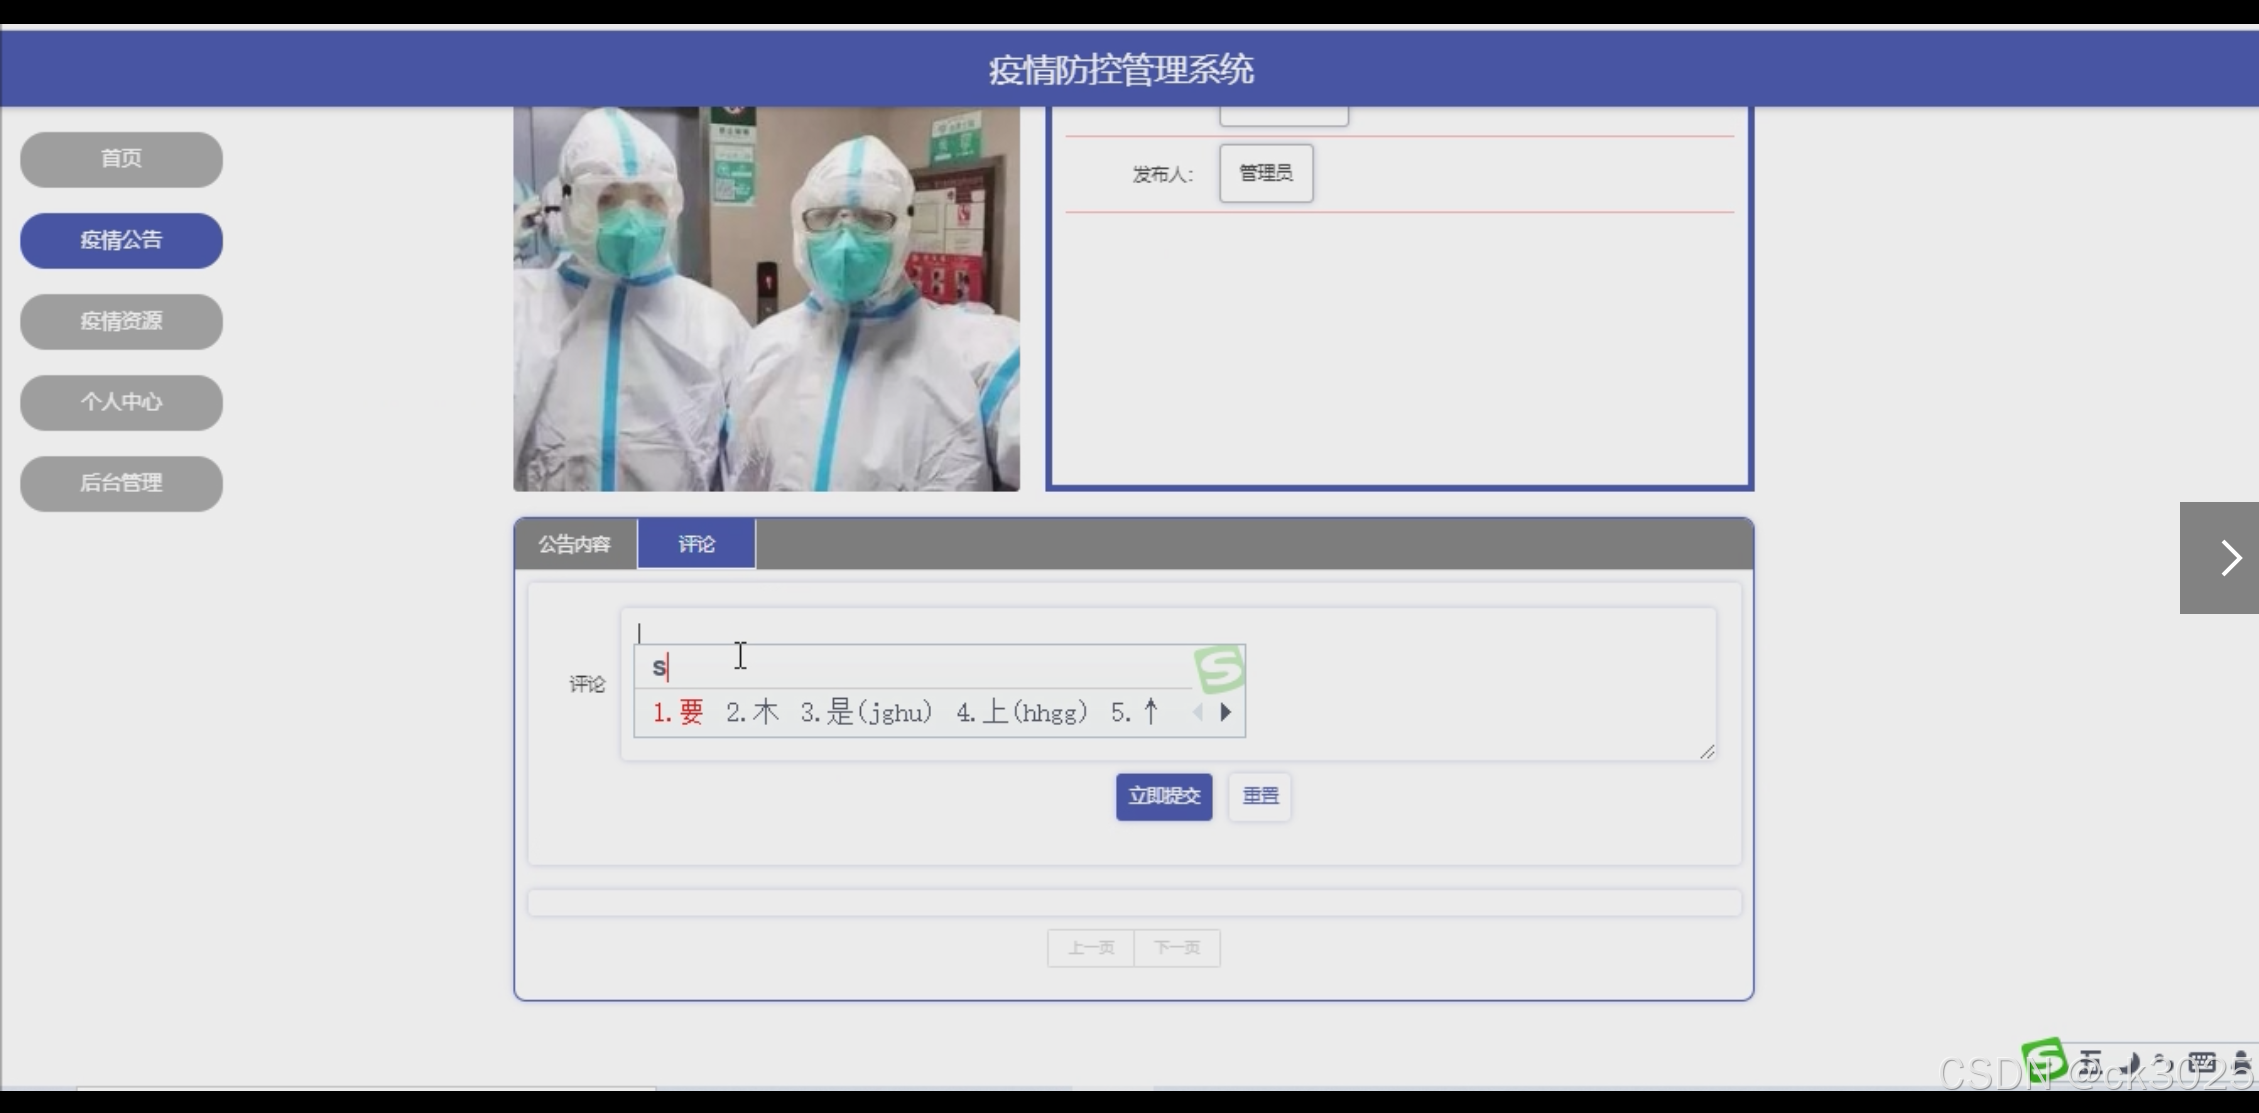Toggle the half-moon full/half width icon

pos(2130,1064)
